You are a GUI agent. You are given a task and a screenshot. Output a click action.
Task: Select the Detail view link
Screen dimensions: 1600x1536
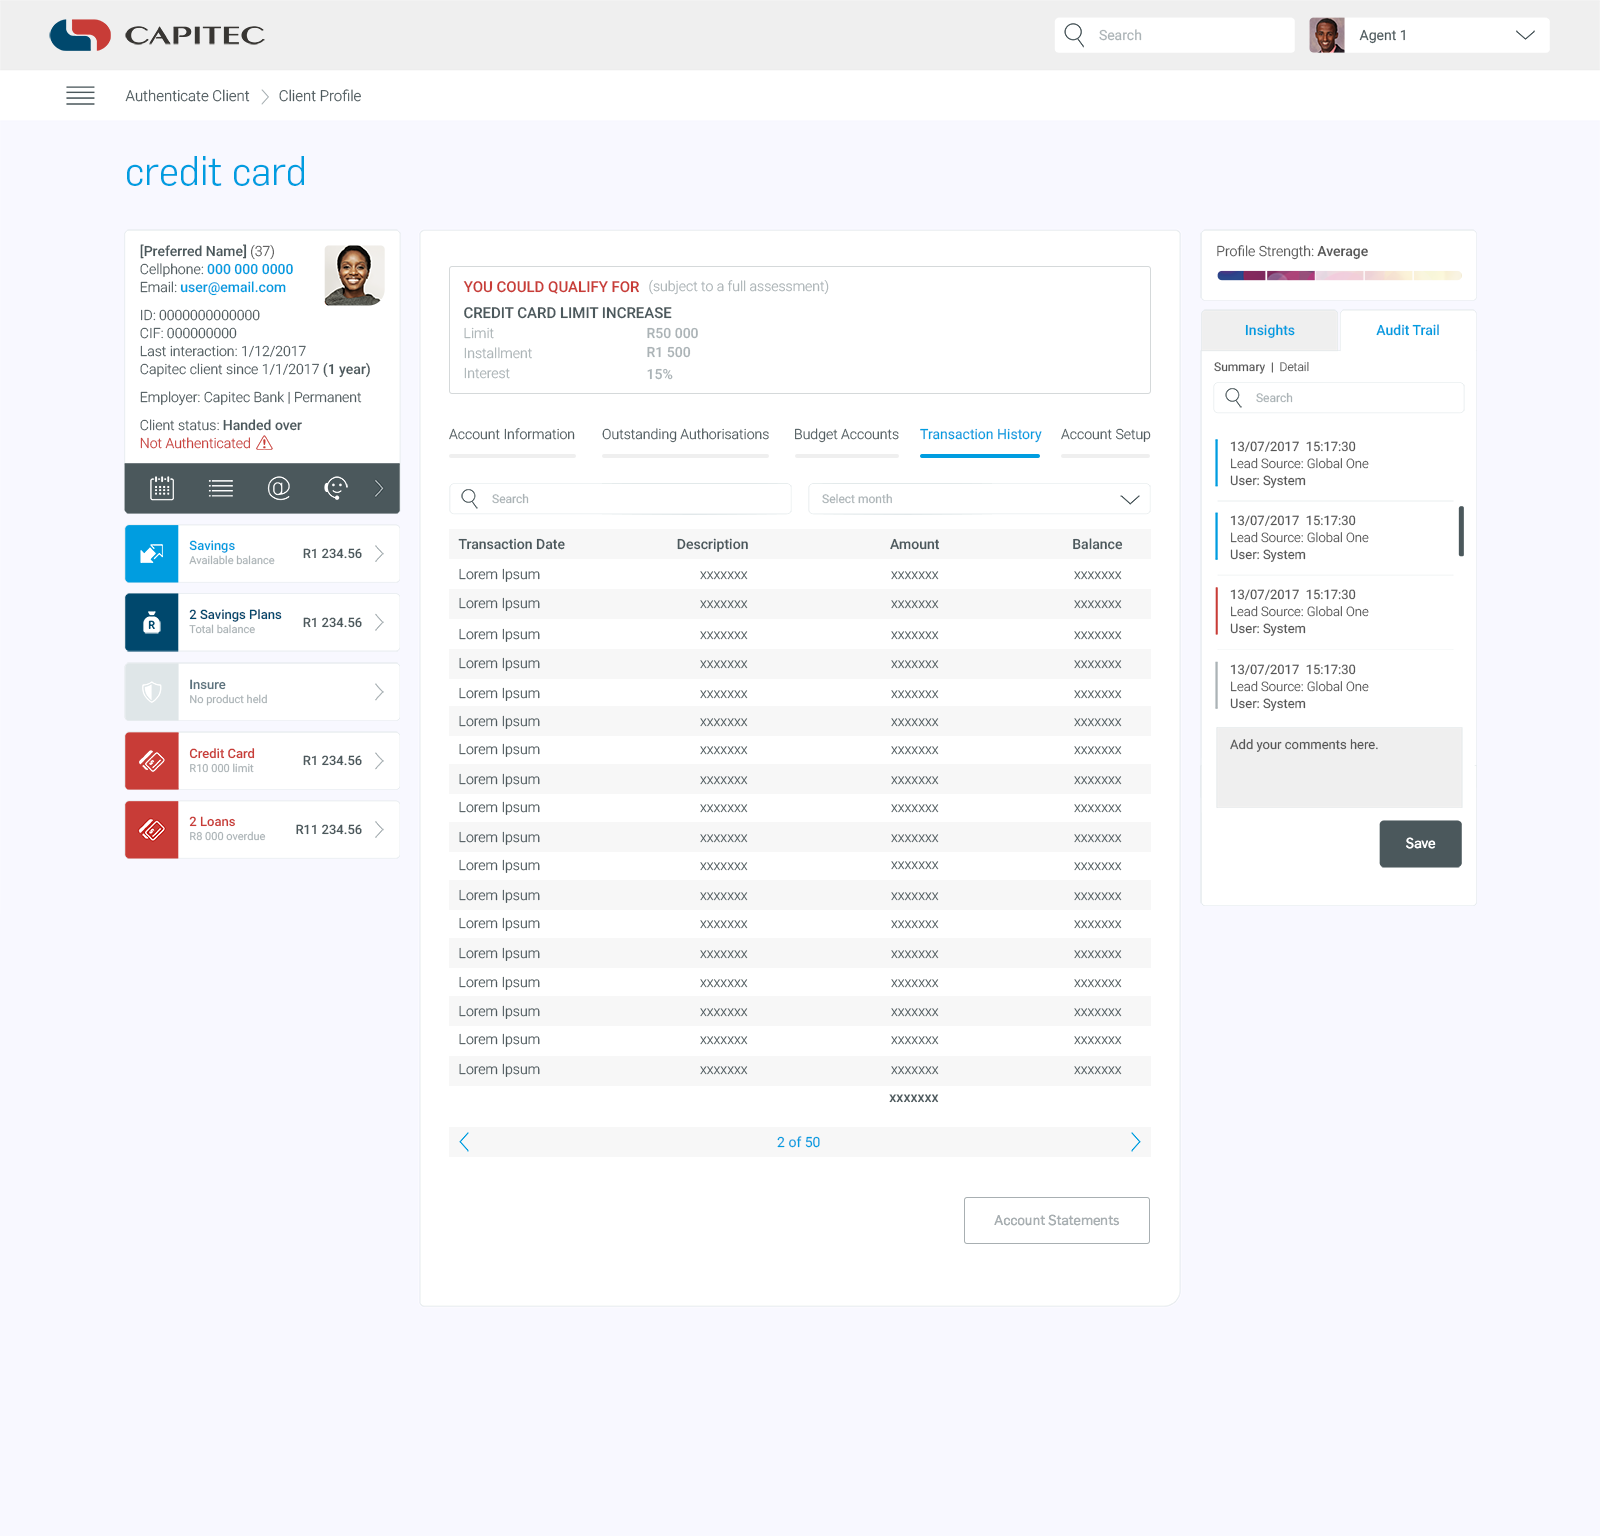(x=1294, y=367)
